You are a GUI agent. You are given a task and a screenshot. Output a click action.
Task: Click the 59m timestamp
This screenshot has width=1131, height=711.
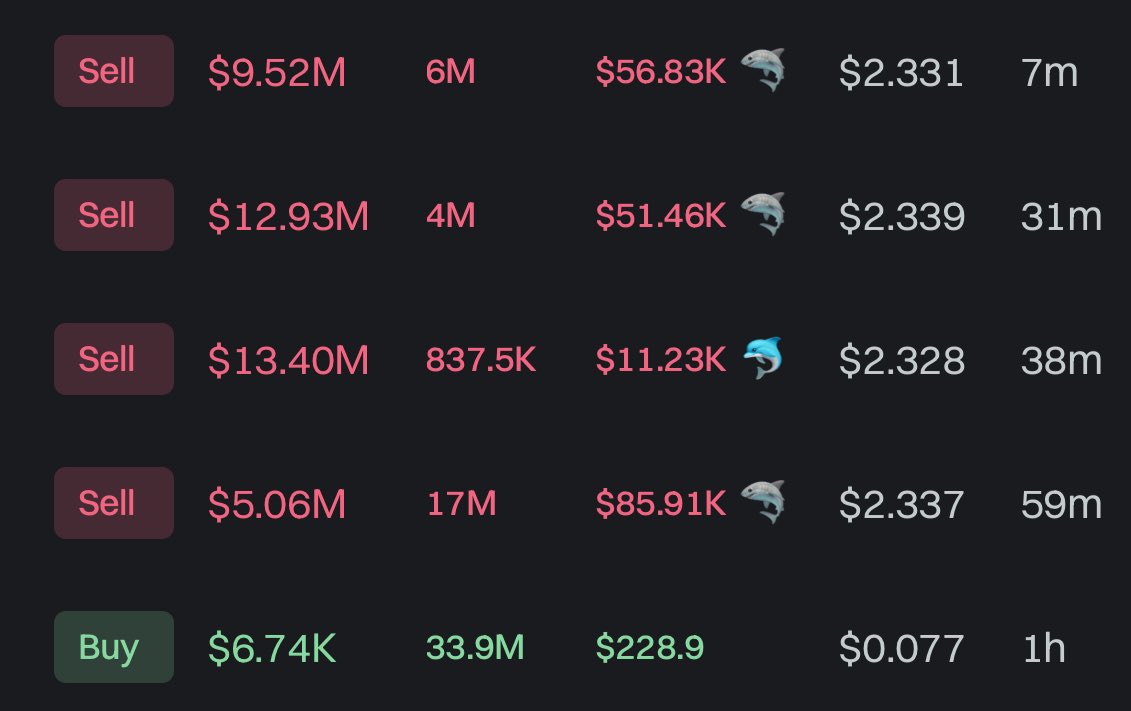pyautogui.click(x=1061, y=504)
